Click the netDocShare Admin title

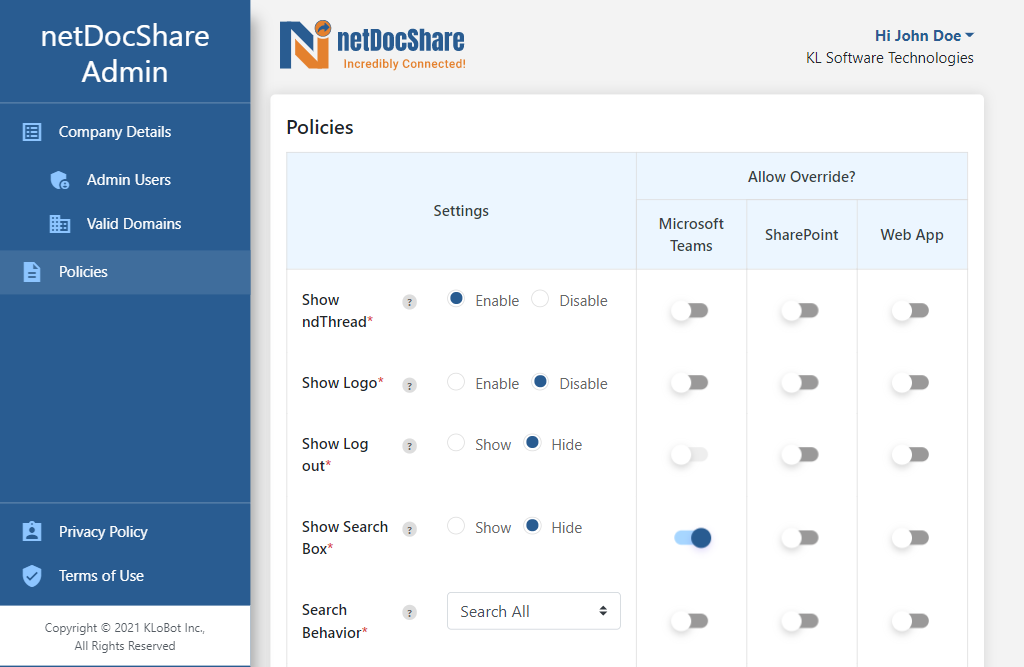tap(125, 54)
